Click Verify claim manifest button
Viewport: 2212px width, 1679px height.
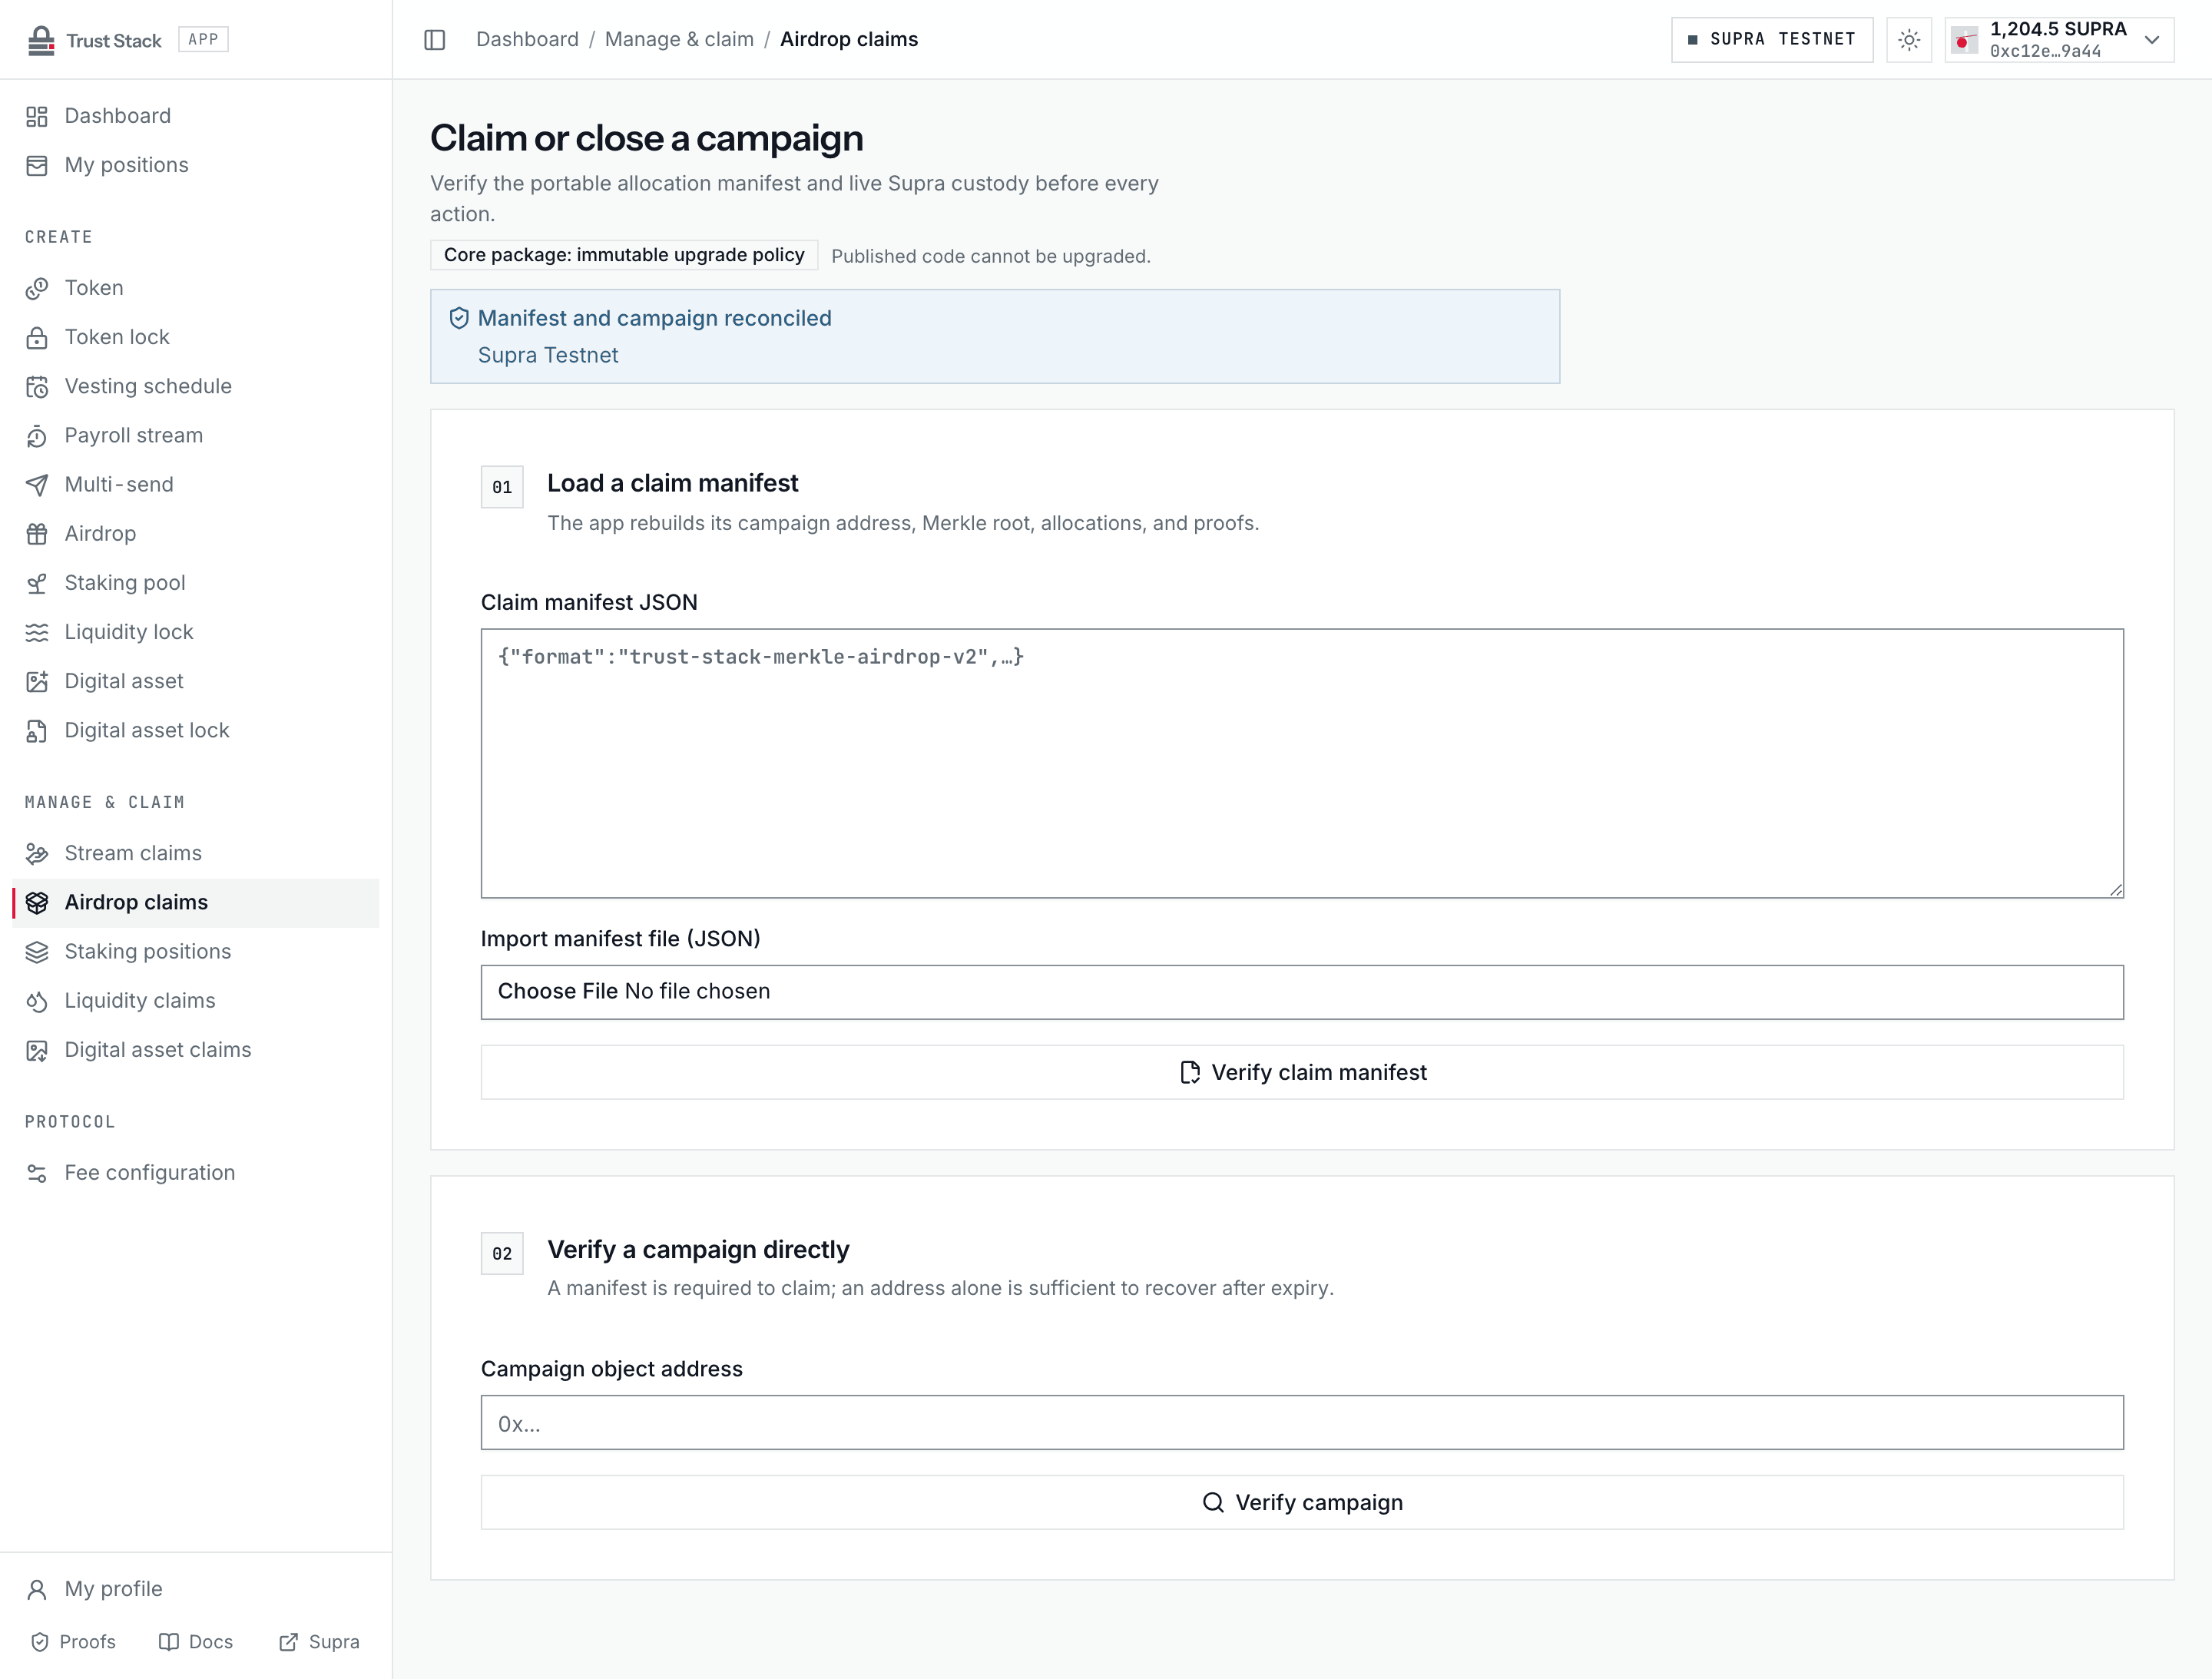[x=1302, y=1072]
